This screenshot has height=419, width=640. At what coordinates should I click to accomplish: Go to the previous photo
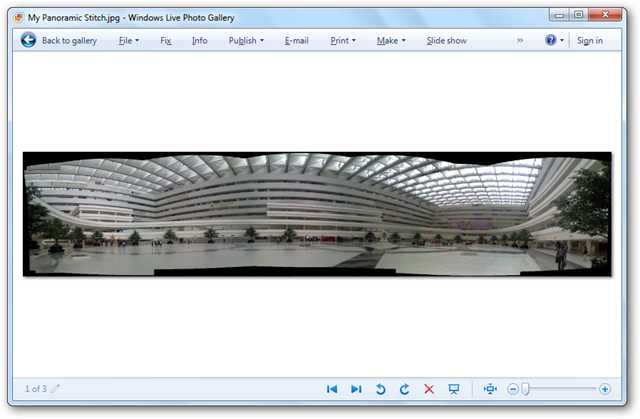(x=332, y=389)
